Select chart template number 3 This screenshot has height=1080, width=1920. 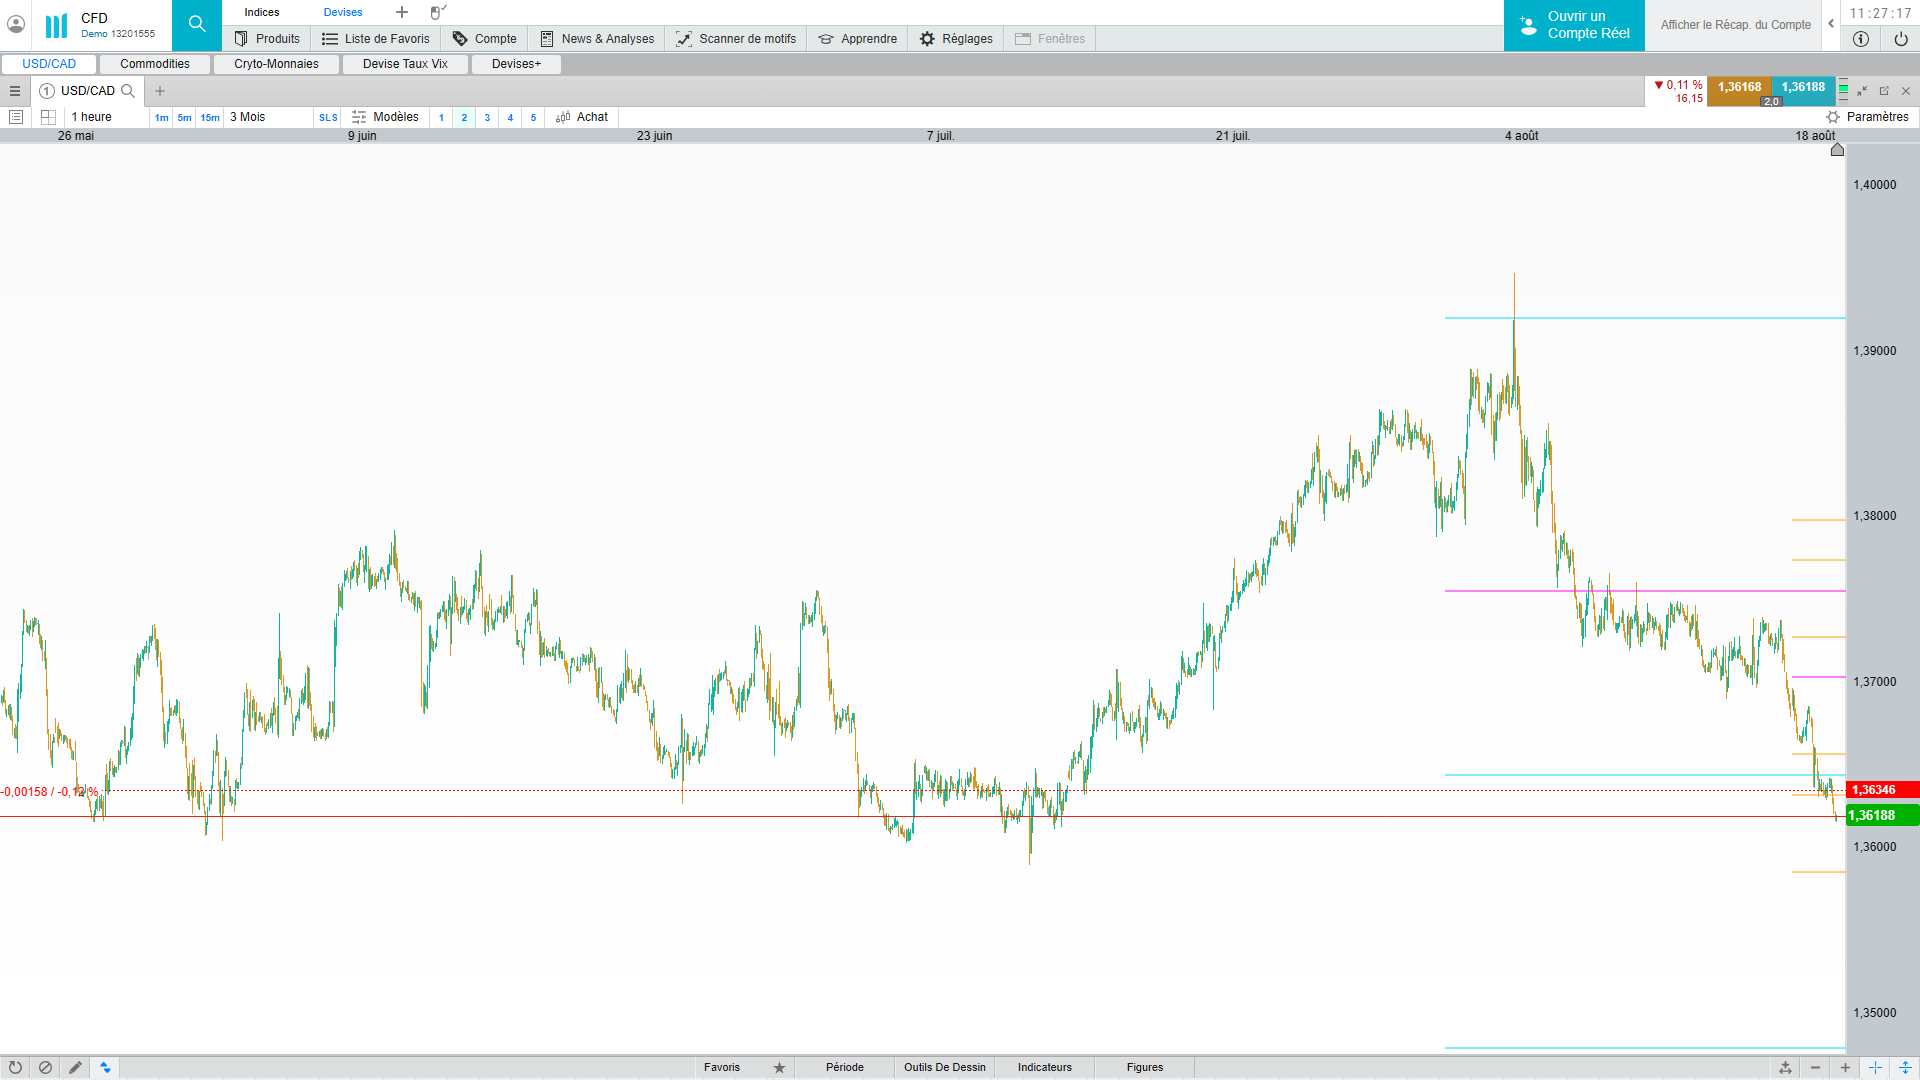[487, 117]
